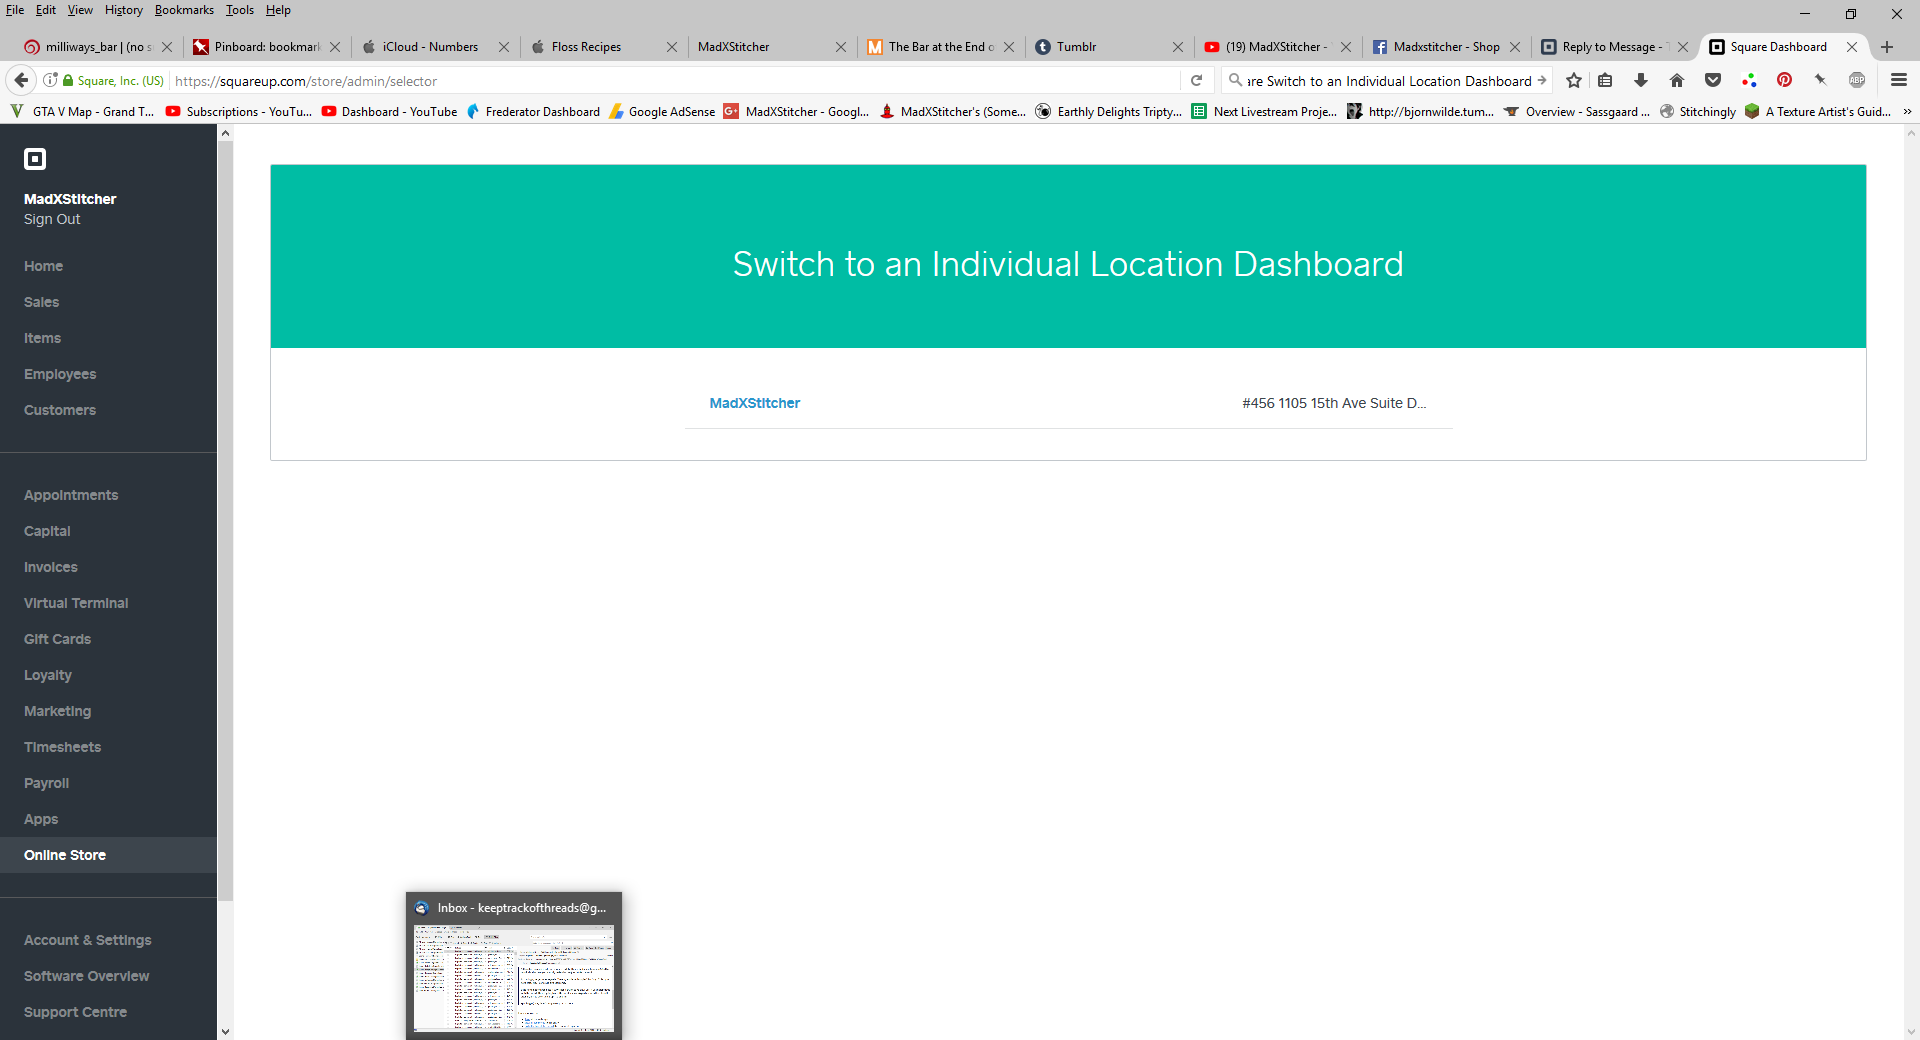1920x1040 pixels.
Task: Go to the homepage using the home icon
Action: coord(1676,81)
